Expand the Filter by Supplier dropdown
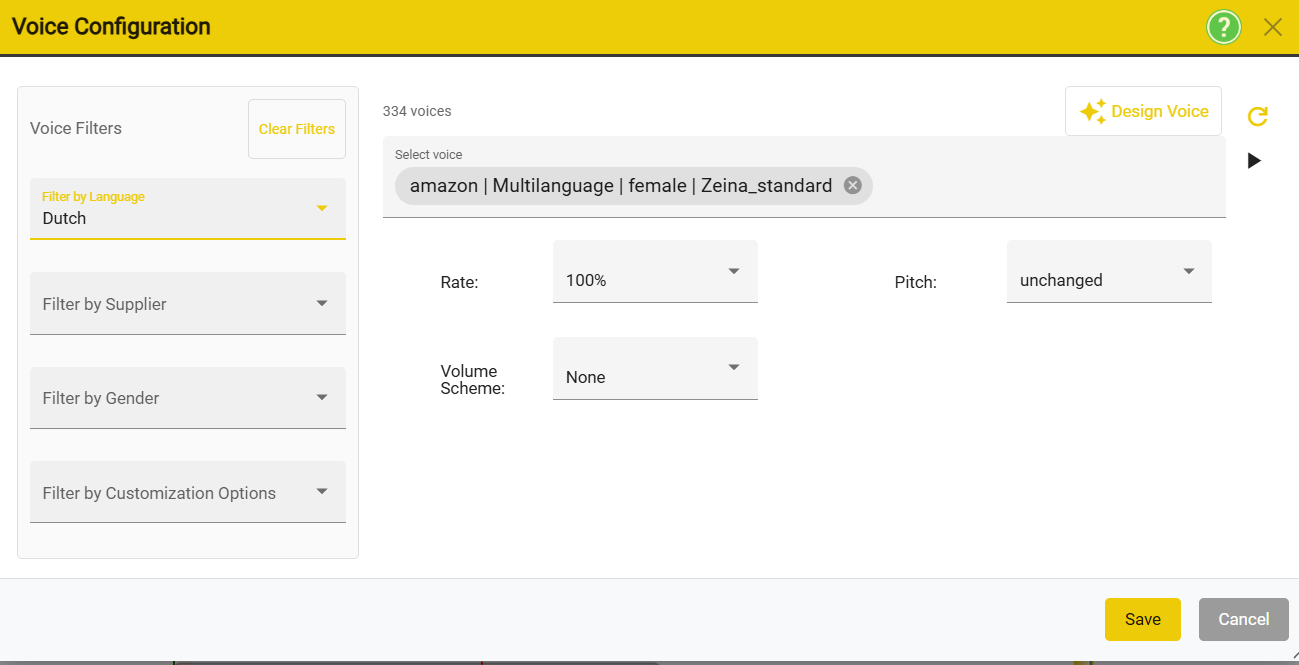 (x=188, y=303)
